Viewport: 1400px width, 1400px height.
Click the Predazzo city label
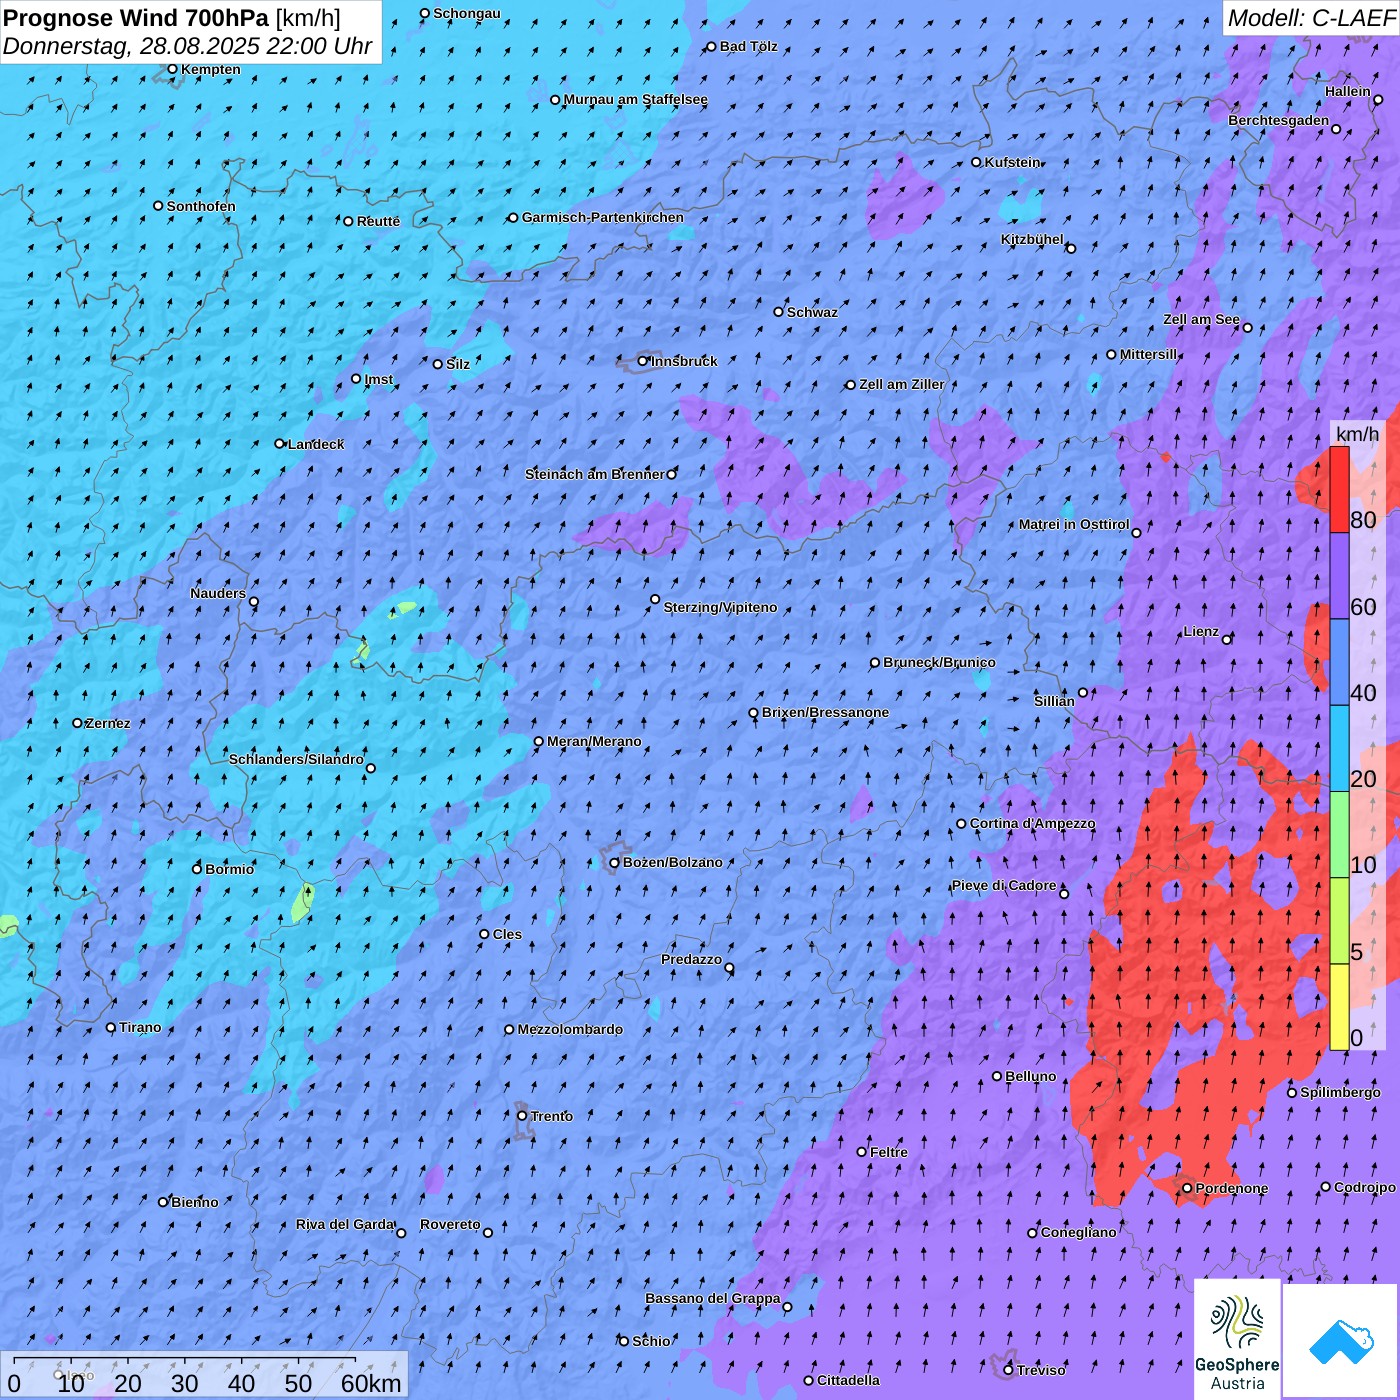click(691, 959)
